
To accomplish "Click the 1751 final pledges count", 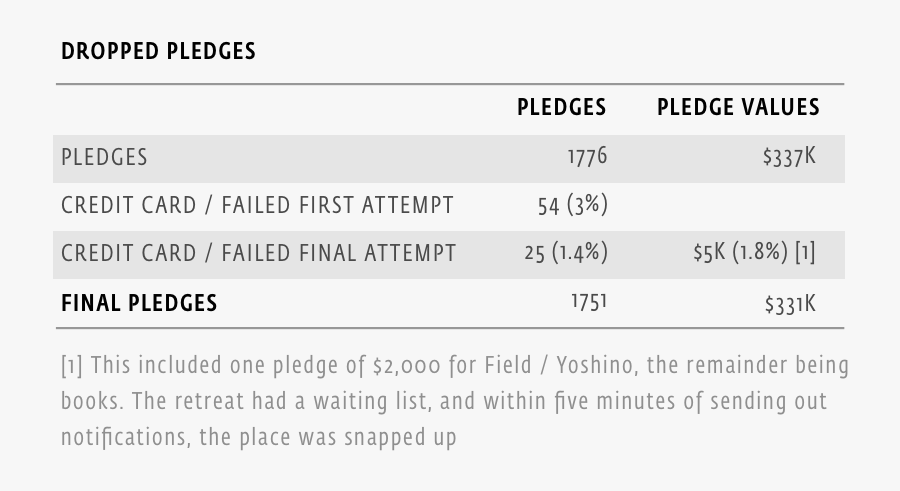I will coord(589,302).
